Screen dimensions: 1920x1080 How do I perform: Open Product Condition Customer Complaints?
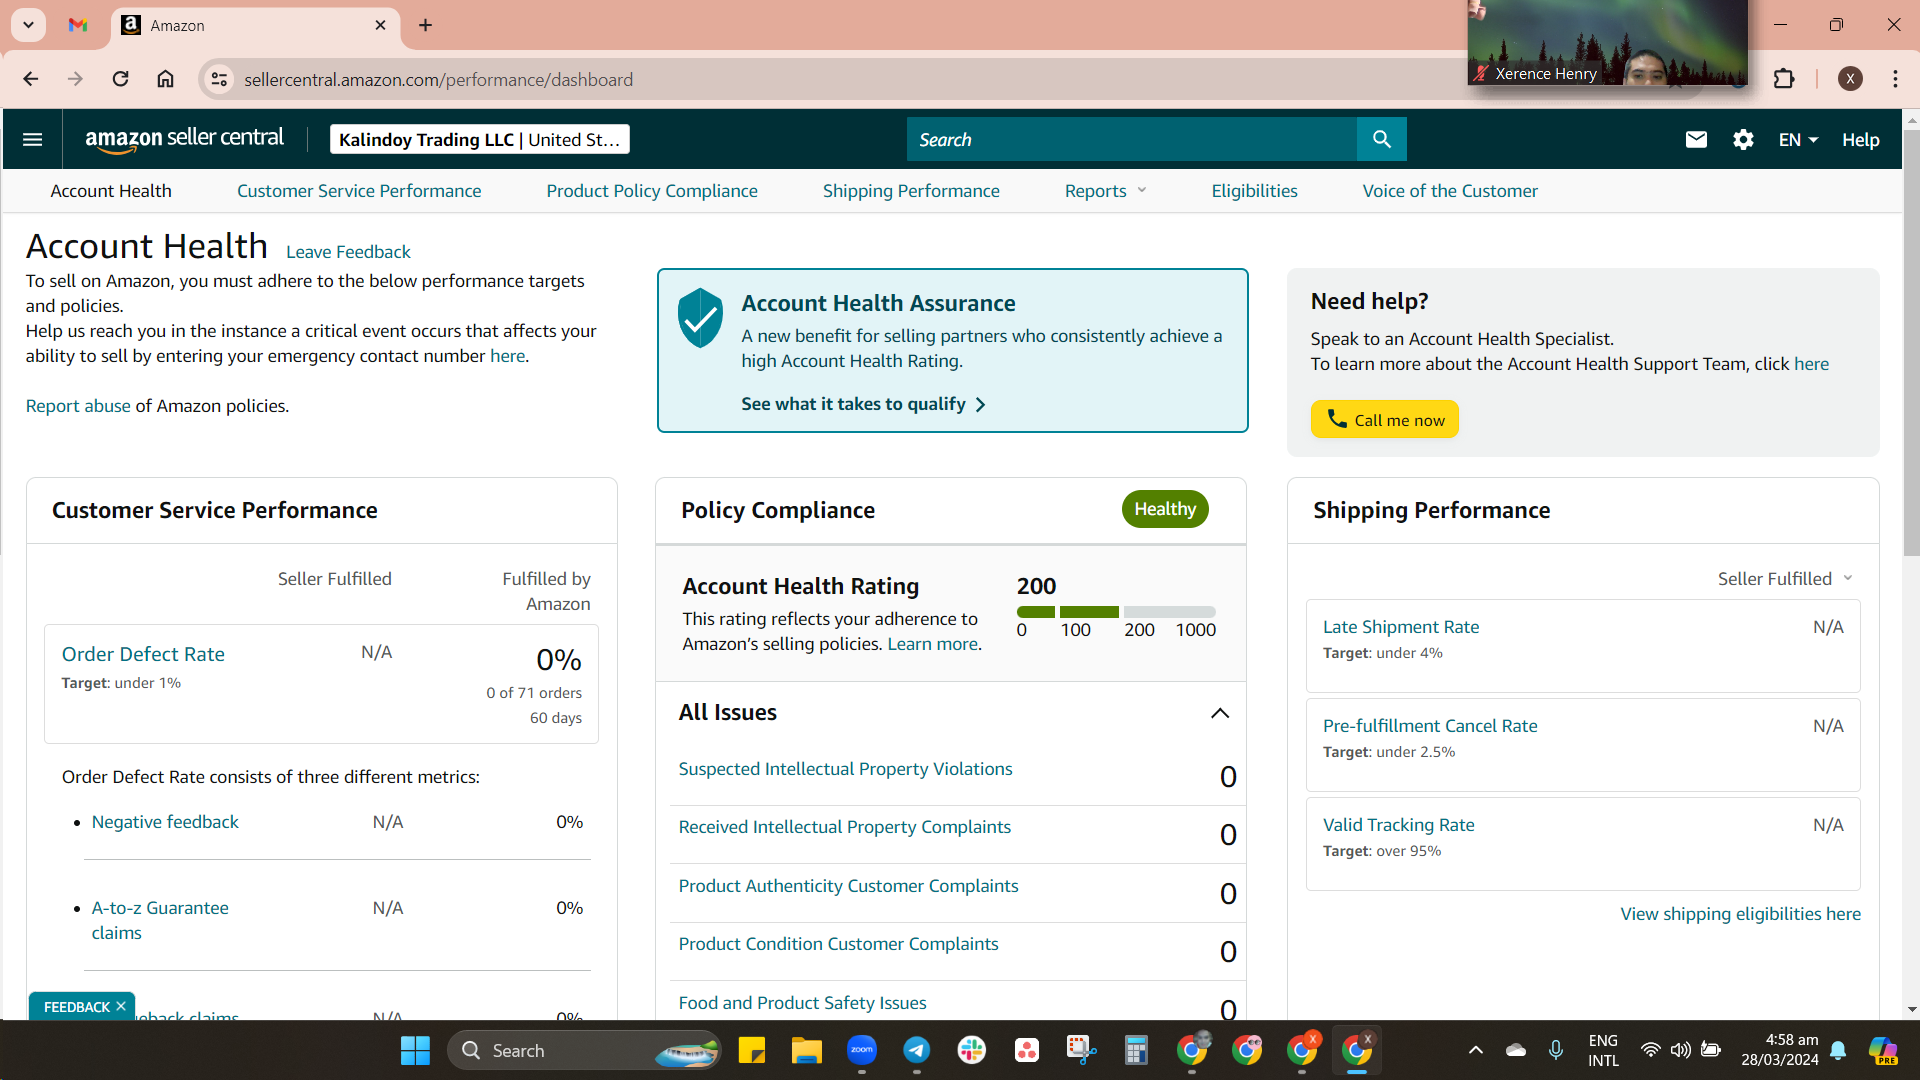pyautogui.click(x=838, y=944)
